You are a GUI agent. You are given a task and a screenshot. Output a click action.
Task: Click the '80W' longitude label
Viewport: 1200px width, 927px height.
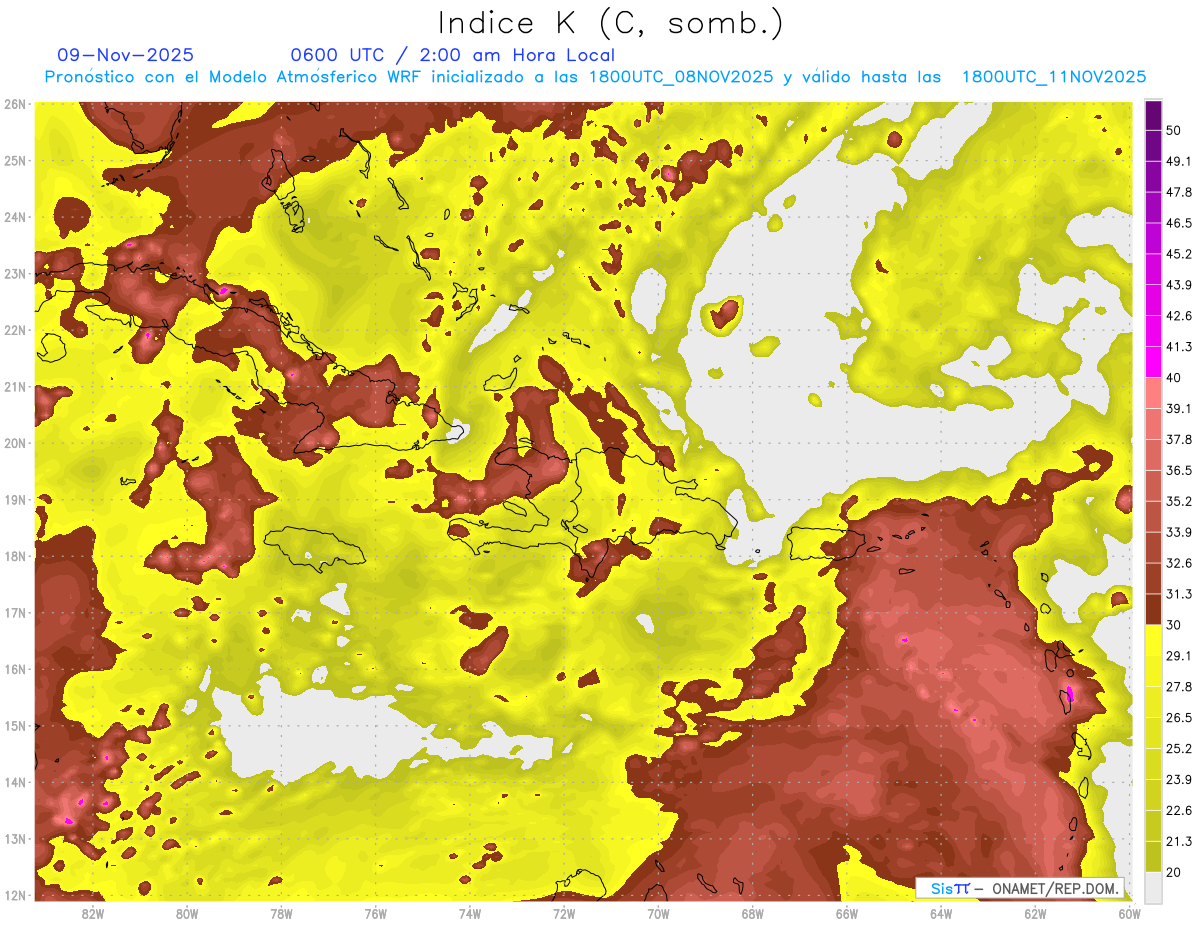point(187,913)
